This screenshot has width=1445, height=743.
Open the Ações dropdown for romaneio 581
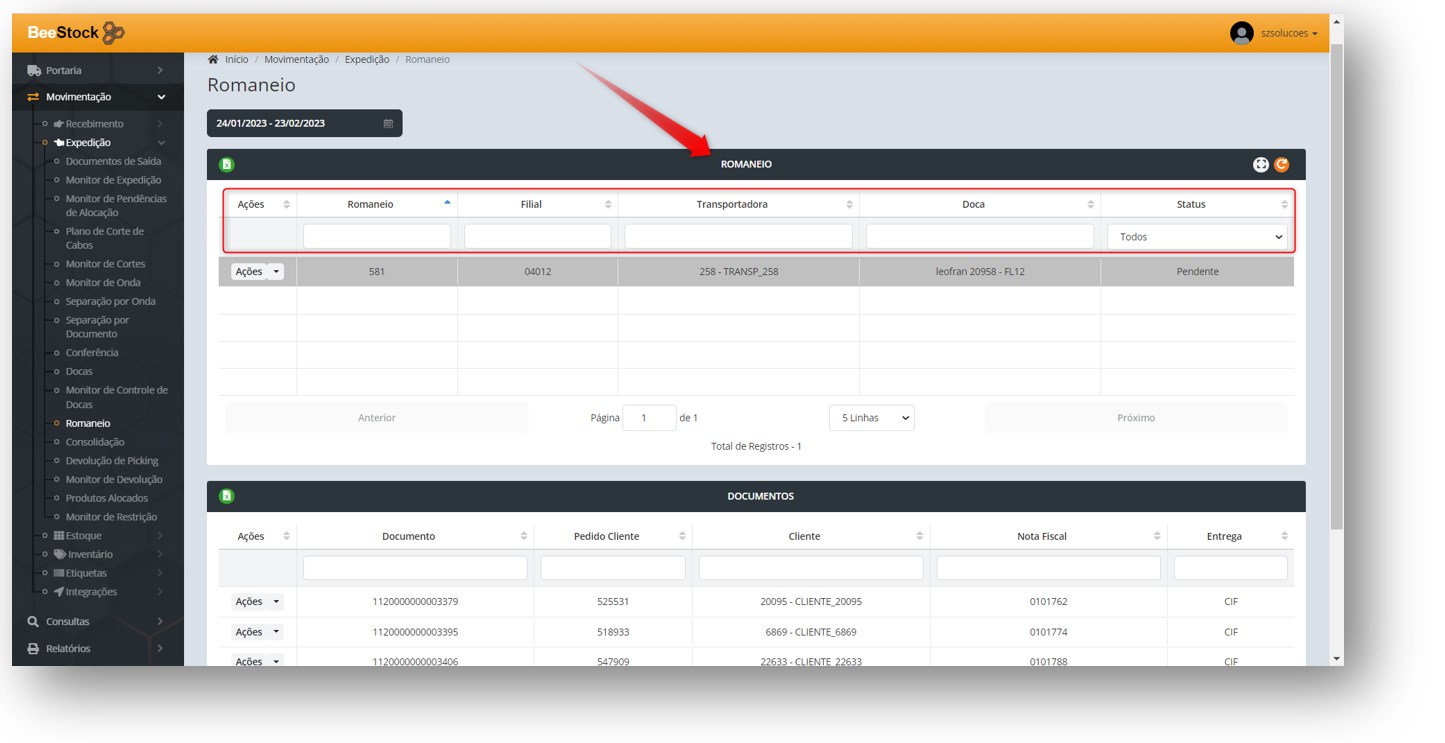[x=257, y=272]
